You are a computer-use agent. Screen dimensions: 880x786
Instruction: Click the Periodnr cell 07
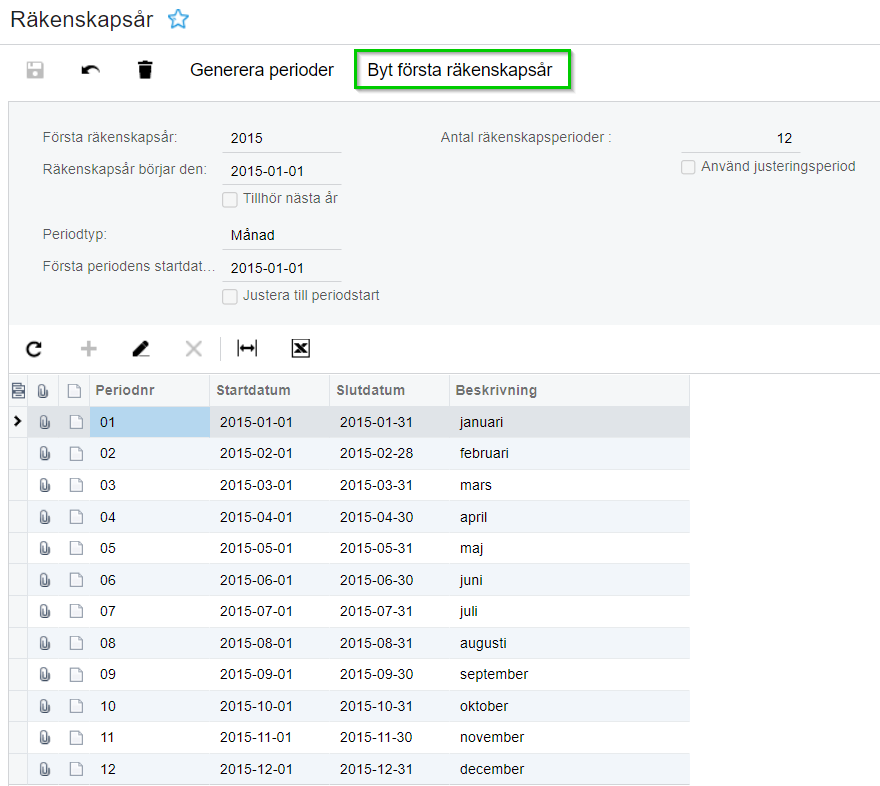[150, 612]
